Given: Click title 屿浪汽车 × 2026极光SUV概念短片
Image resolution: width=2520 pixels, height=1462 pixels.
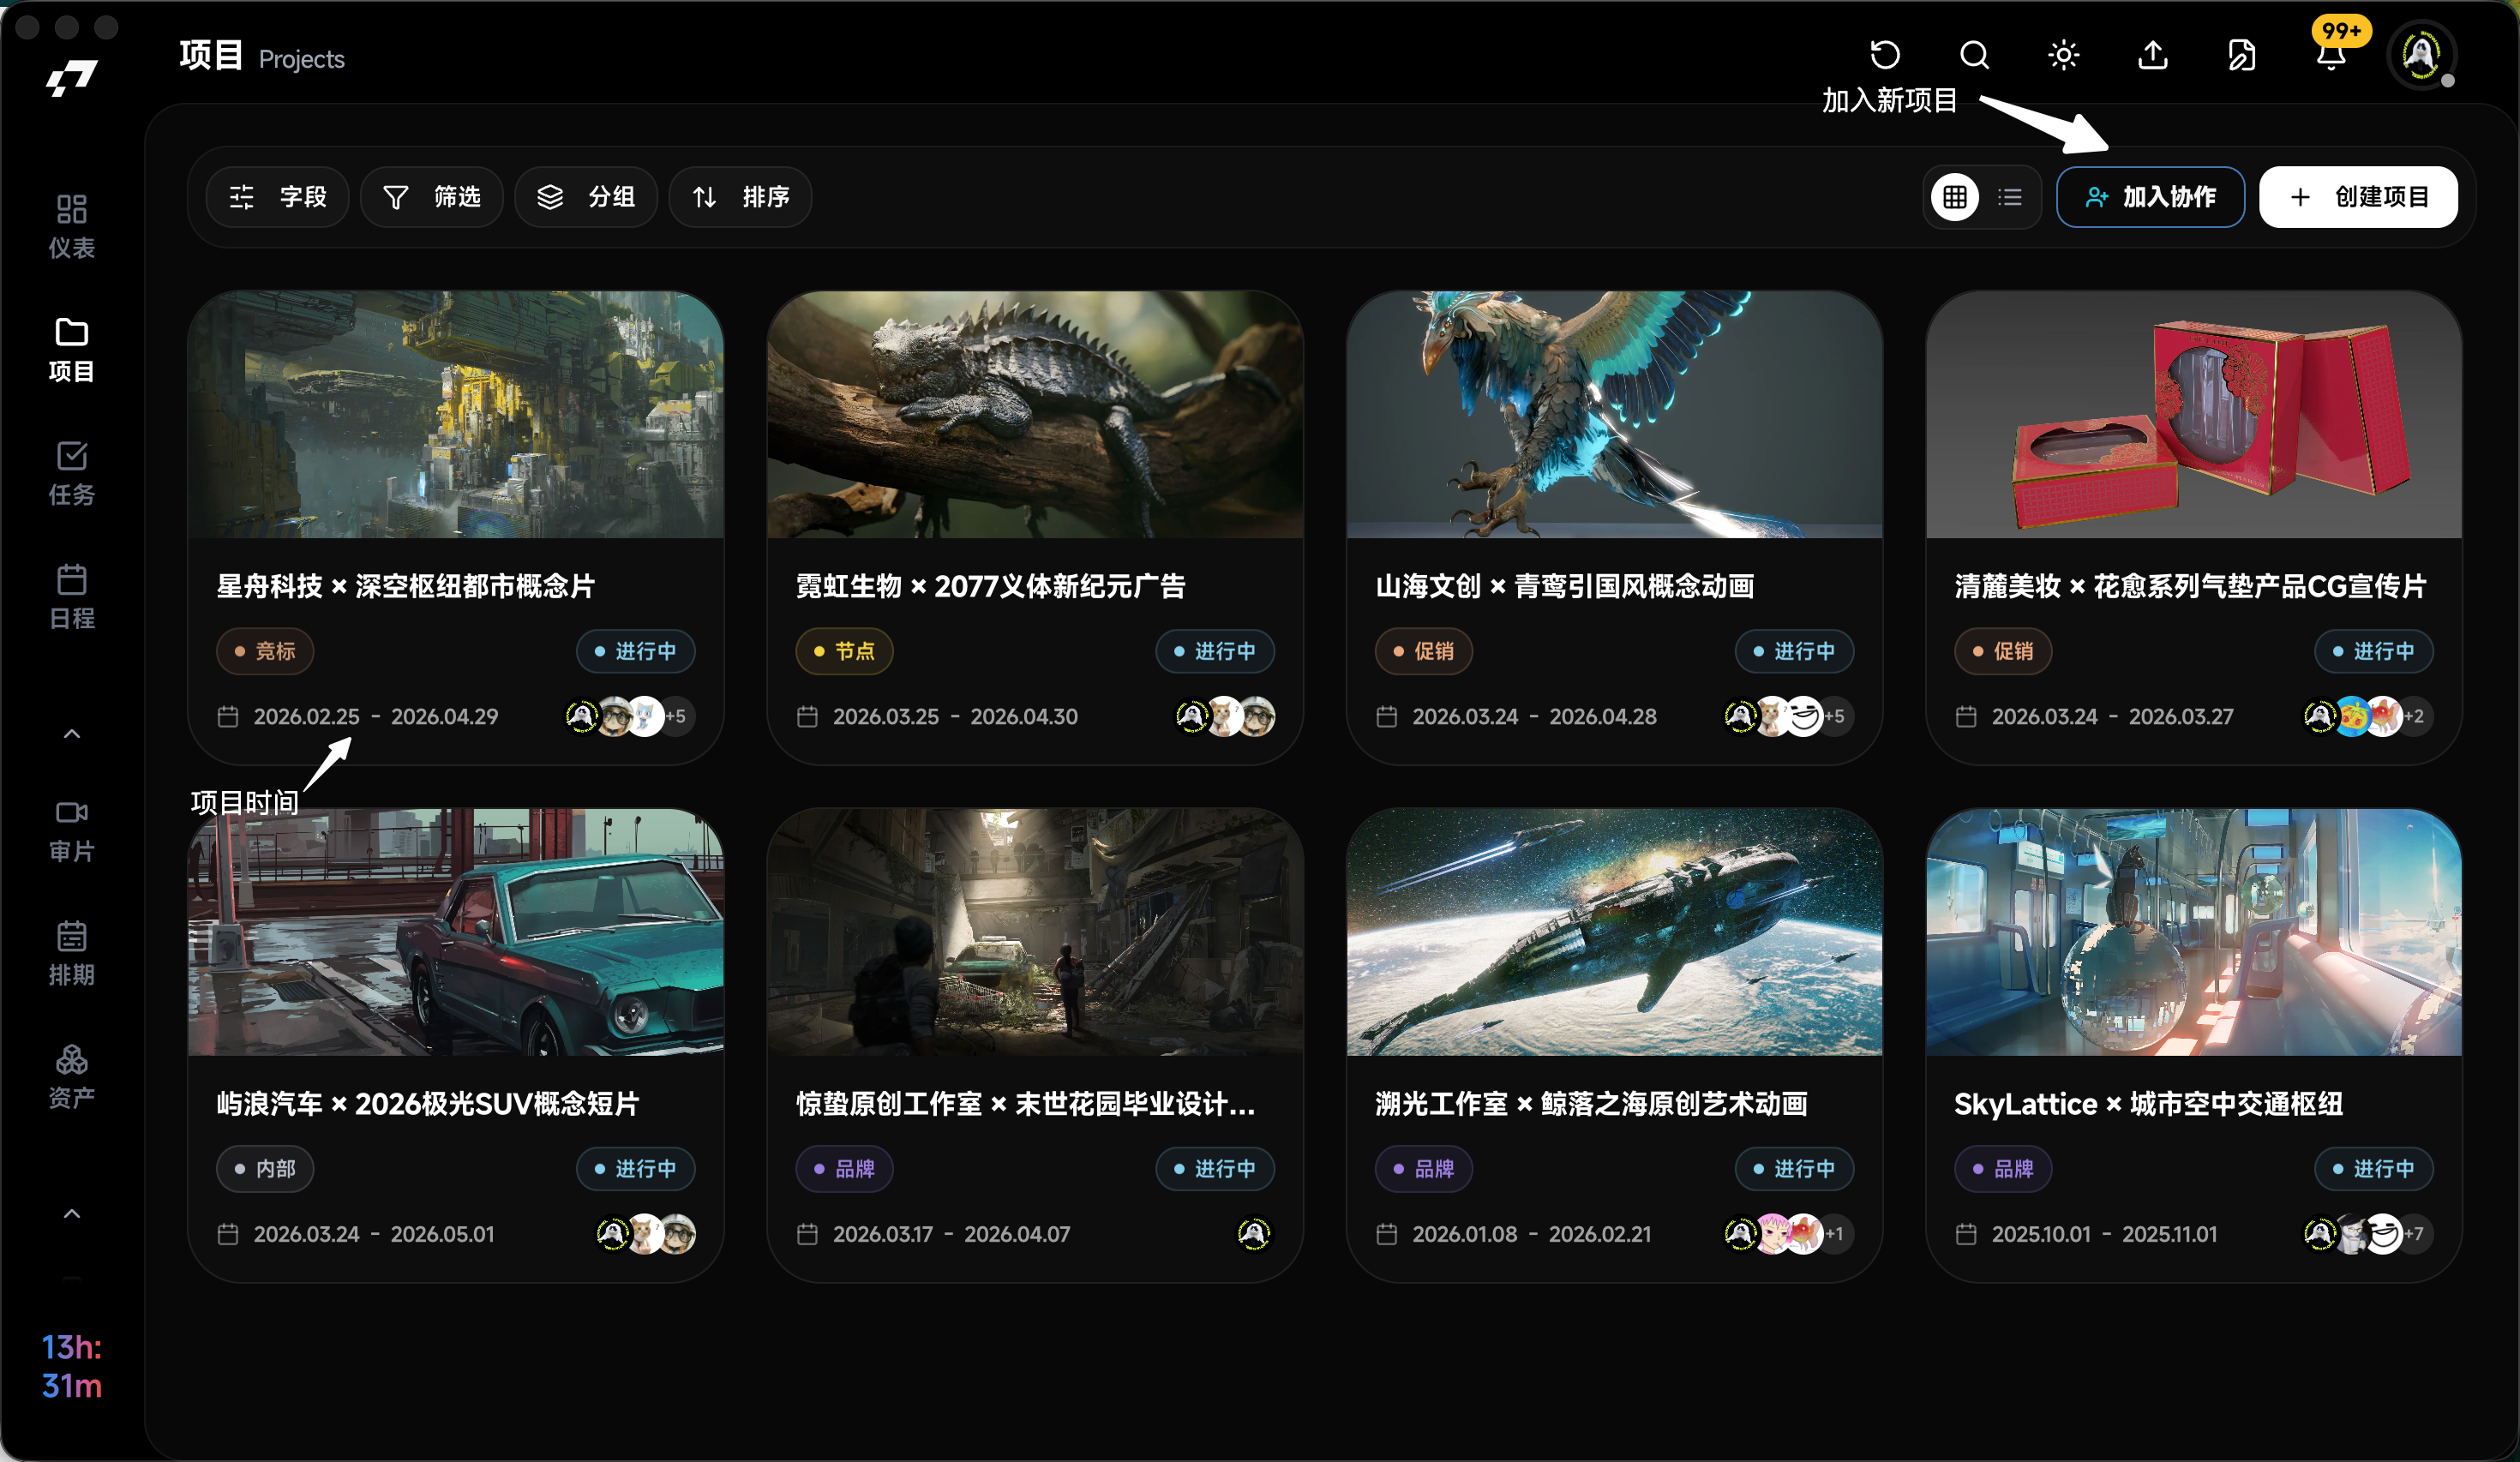Looking at the screenshot, I should (428, 1104).
